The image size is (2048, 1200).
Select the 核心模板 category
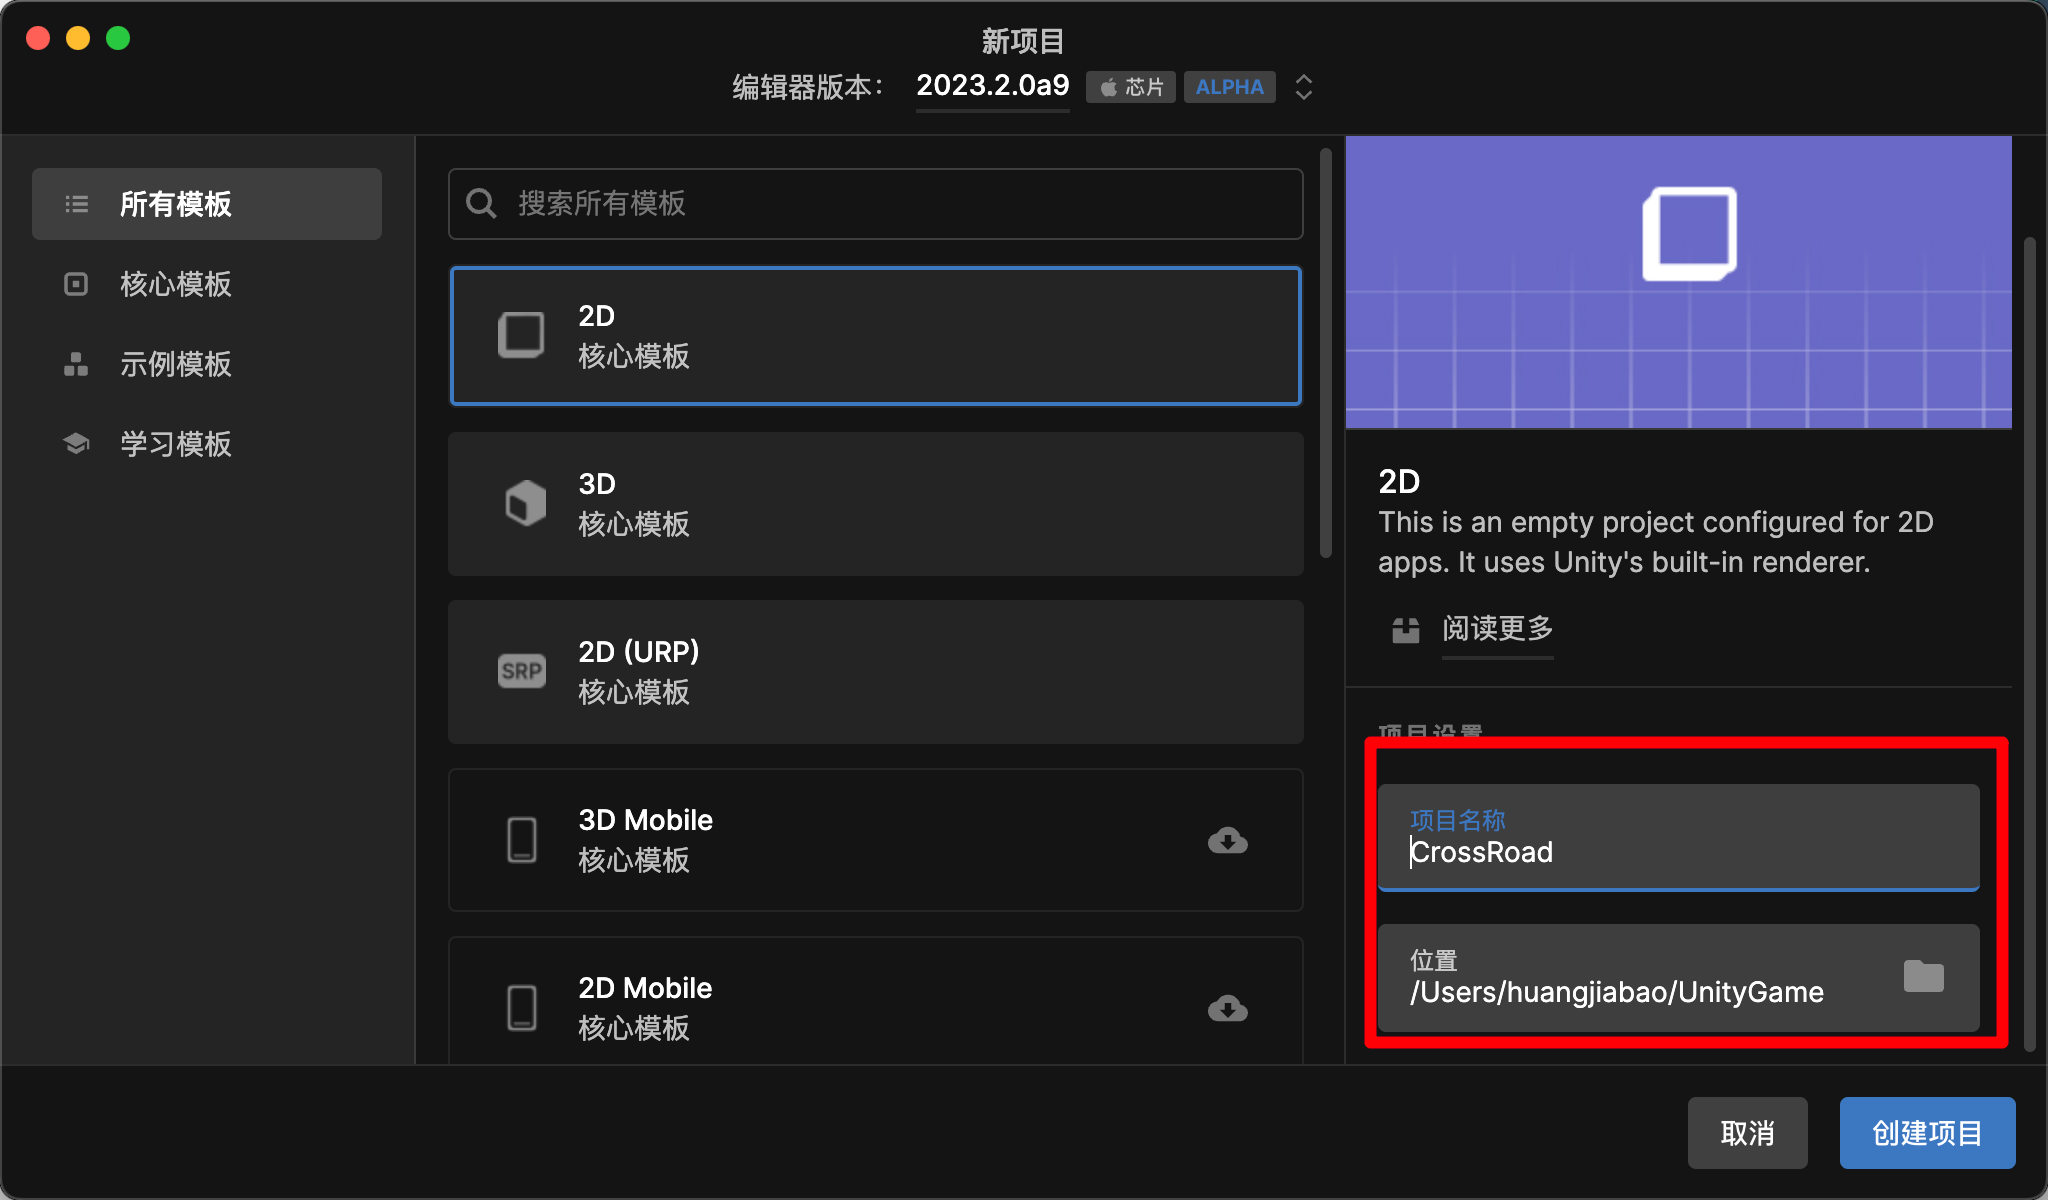pyautogui.click(x=207, y=284)
